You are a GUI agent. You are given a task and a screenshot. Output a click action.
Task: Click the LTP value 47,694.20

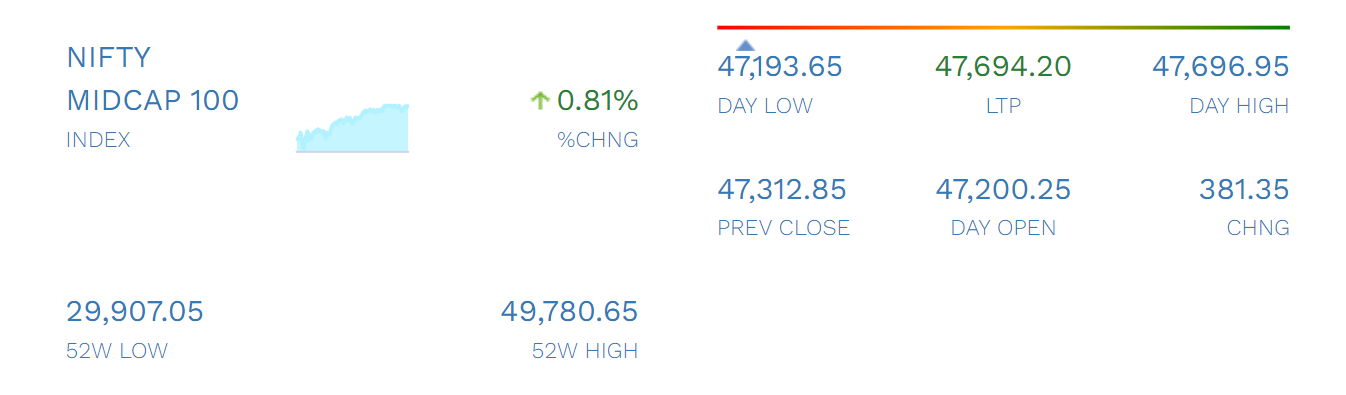(x=1003, y=67)
